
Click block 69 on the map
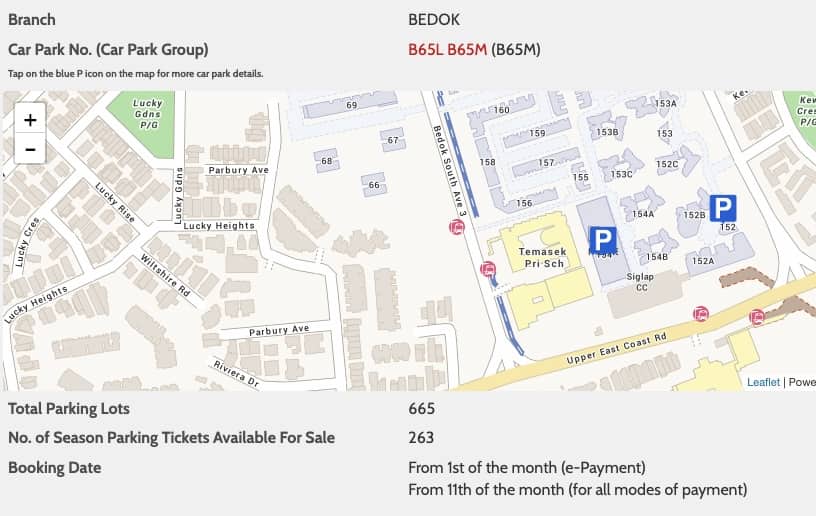(x=352, y=105)
